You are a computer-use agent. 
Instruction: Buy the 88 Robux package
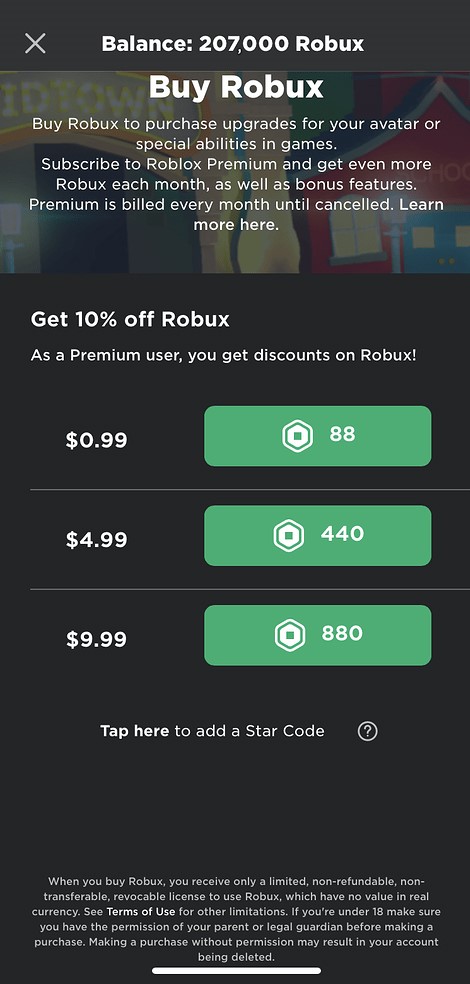318,436
